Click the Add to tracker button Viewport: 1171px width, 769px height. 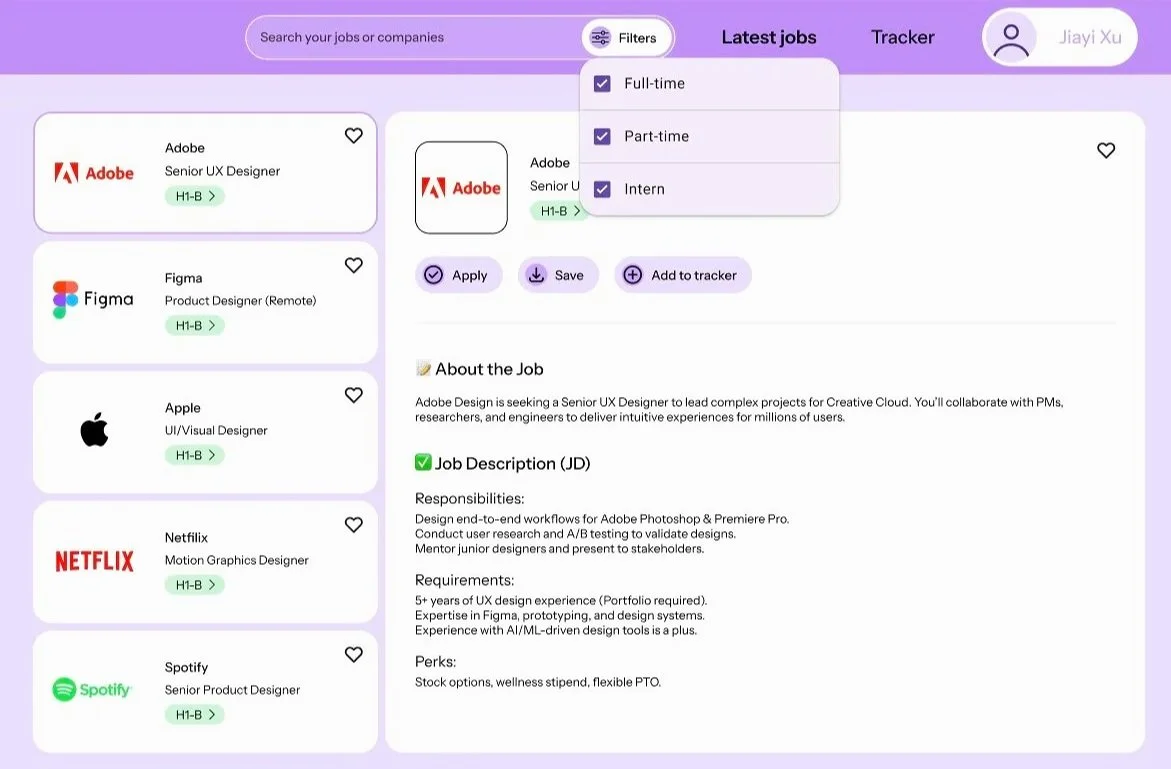tap(683, 275)
